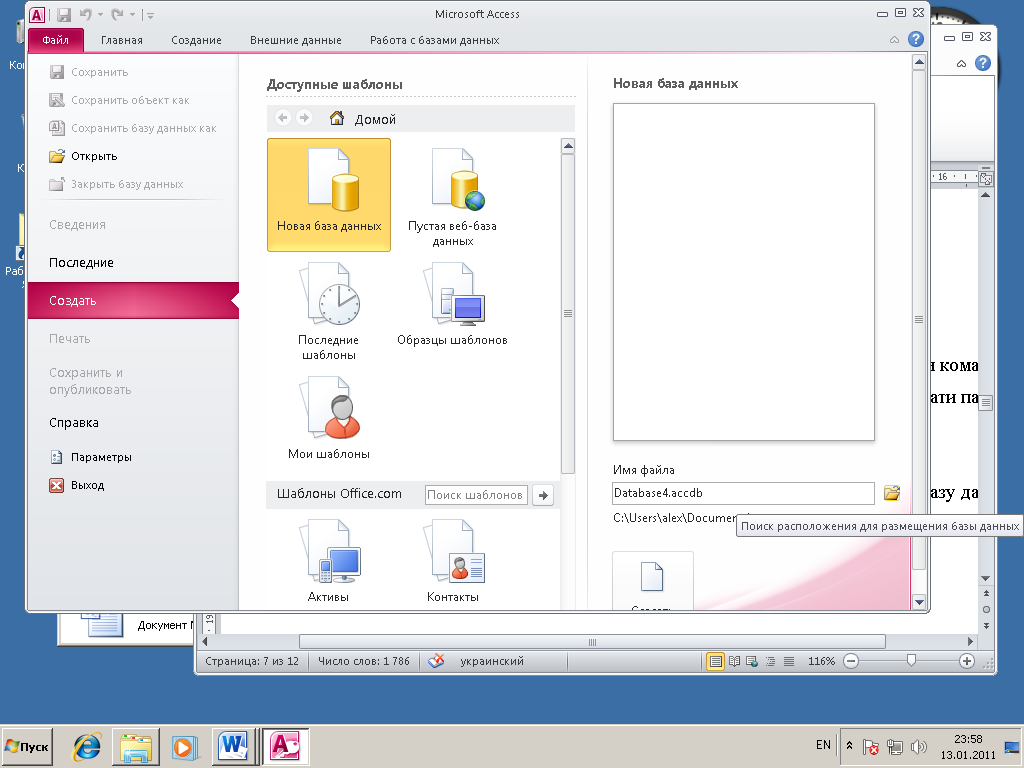Select the Контакты Office.com template
The height and width of the screenshot is (768, 1024).
453,560
